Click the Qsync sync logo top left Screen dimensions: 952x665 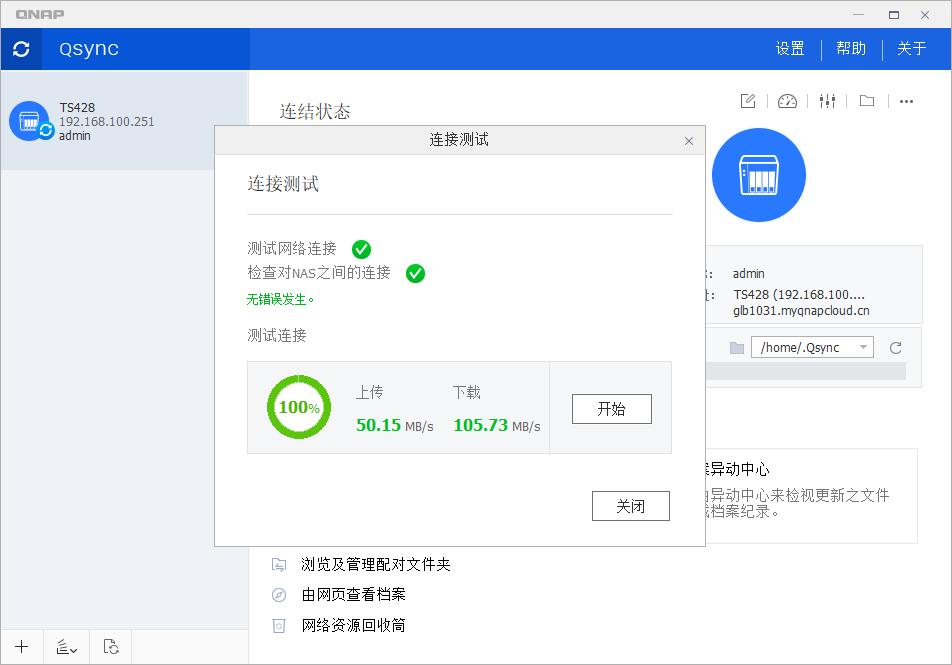(21, 48)
